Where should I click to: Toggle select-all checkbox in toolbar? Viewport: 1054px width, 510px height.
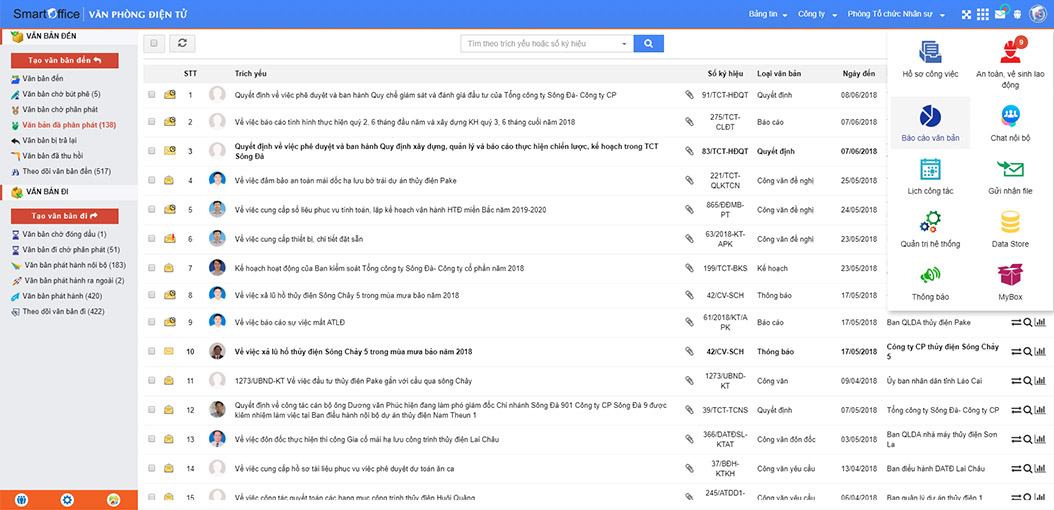[154, 44]
